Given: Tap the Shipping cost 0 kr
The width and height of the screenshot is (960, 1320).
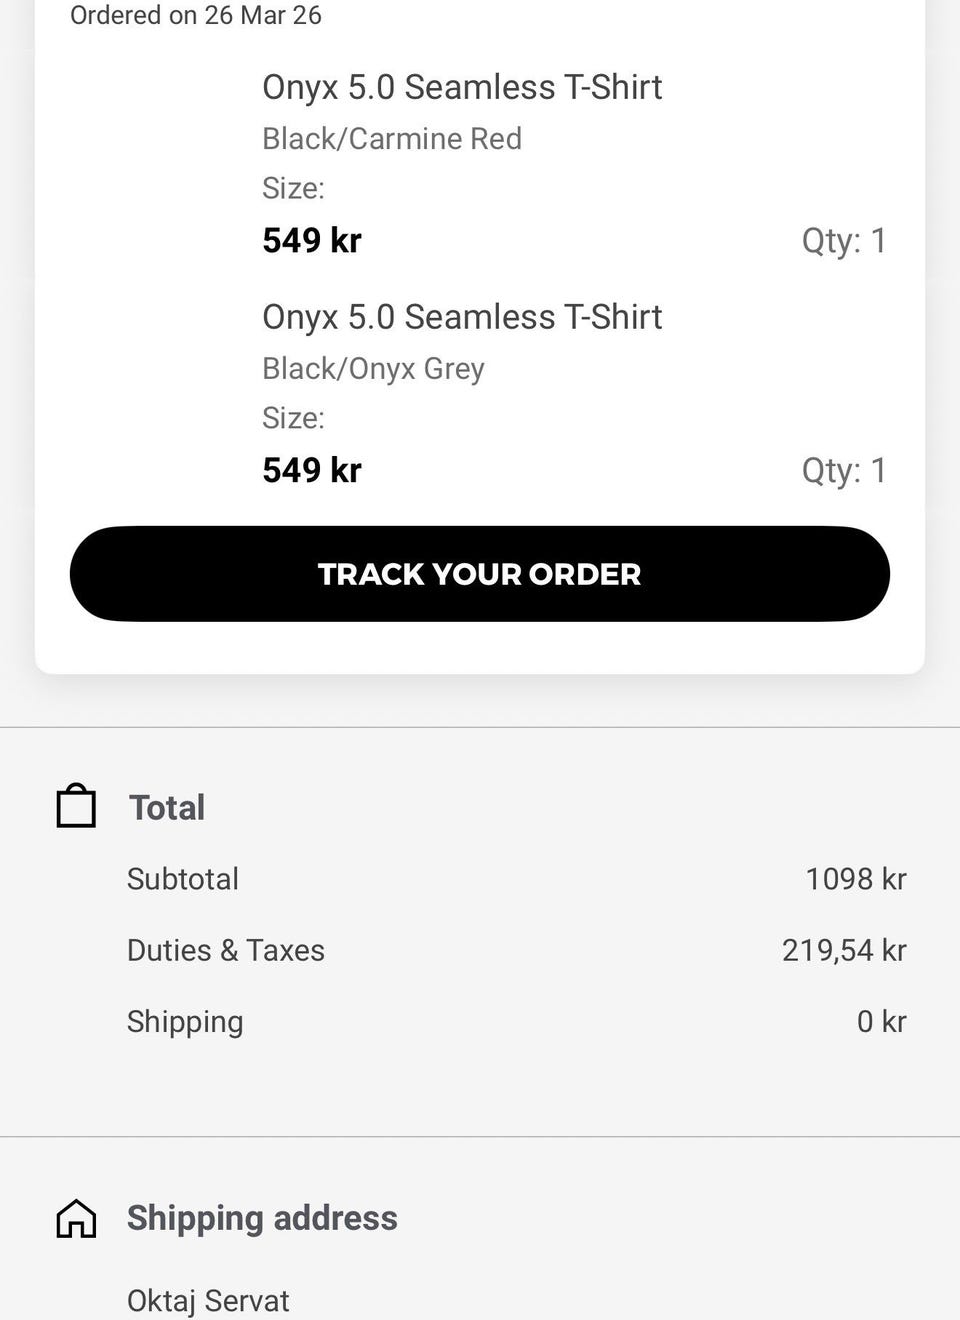Looking at the screenshot, I should pos(881,1021).
